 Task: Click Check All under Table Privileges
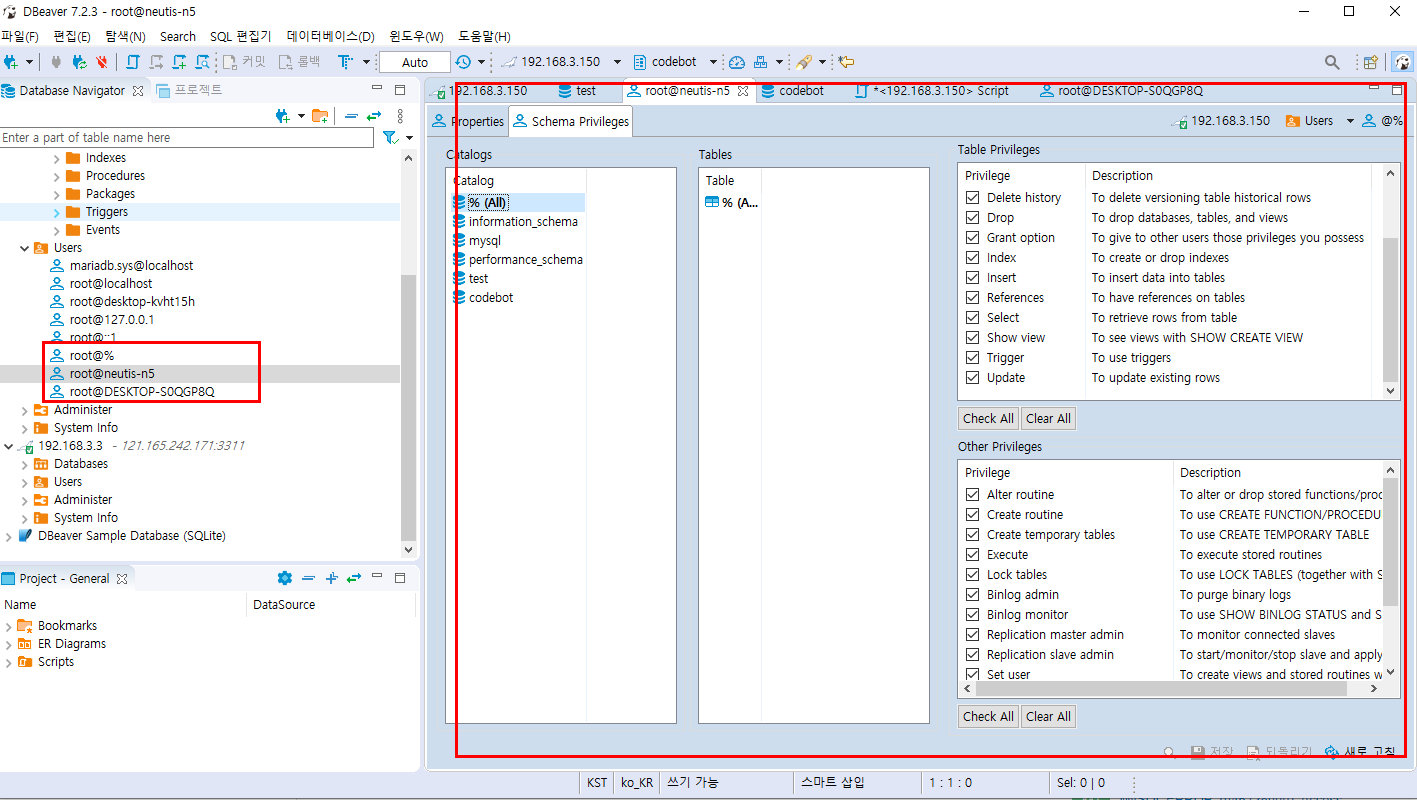pos(988,419)
